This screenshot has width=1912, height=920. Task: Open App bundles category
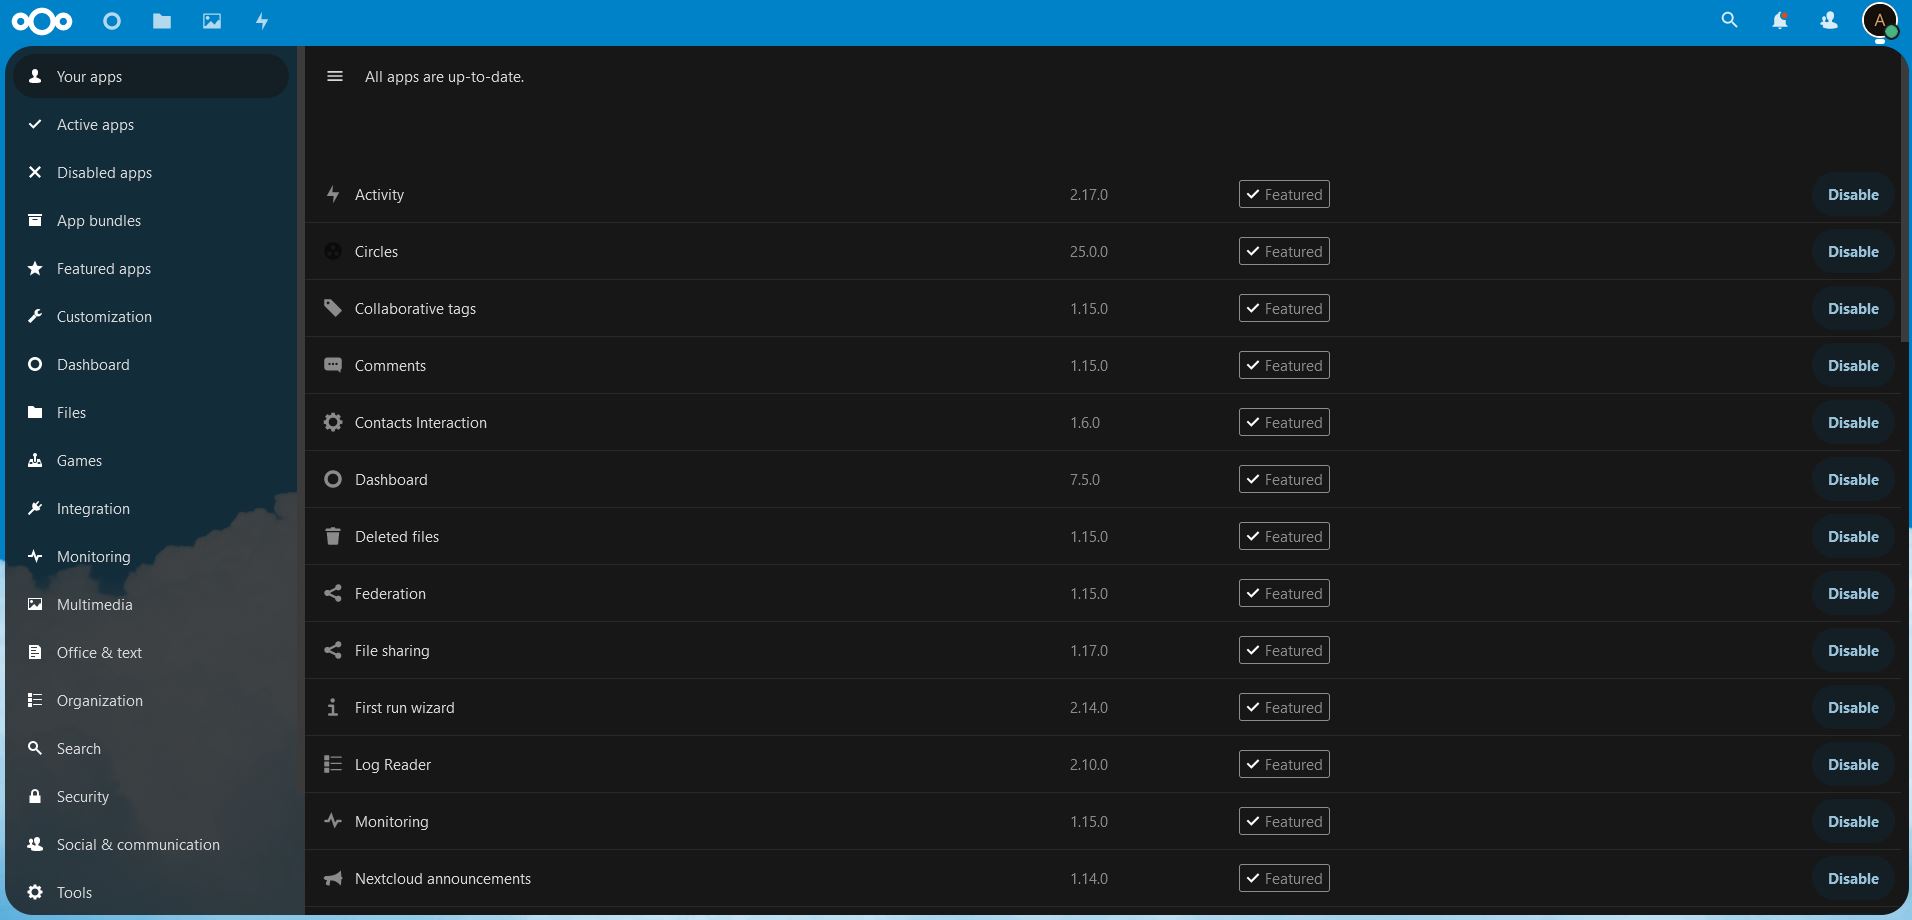(x=150, y=220)
